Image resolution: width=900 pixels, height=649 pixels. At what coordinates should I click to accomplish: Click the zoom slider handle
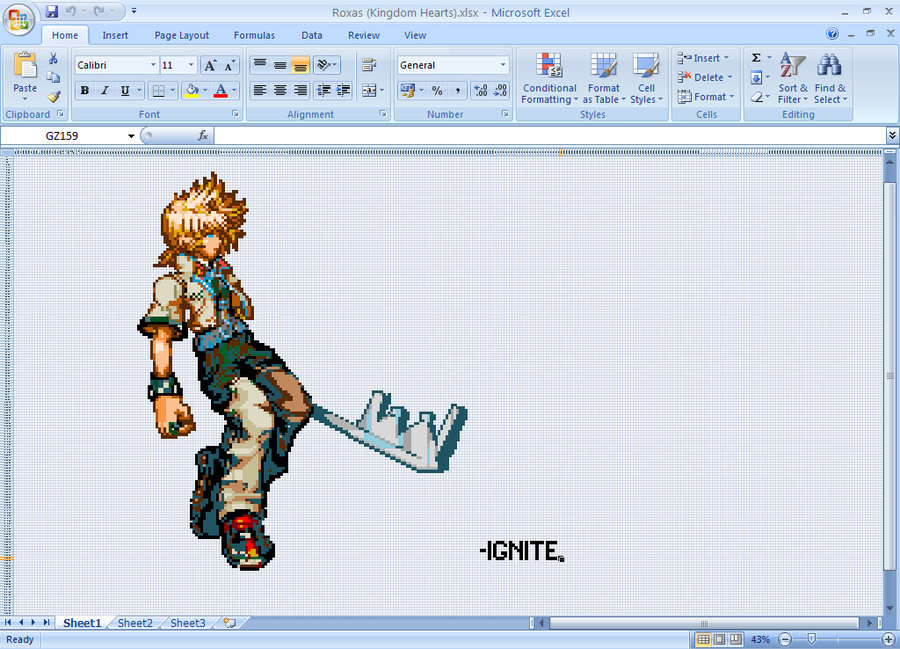(x=811, y=639)
